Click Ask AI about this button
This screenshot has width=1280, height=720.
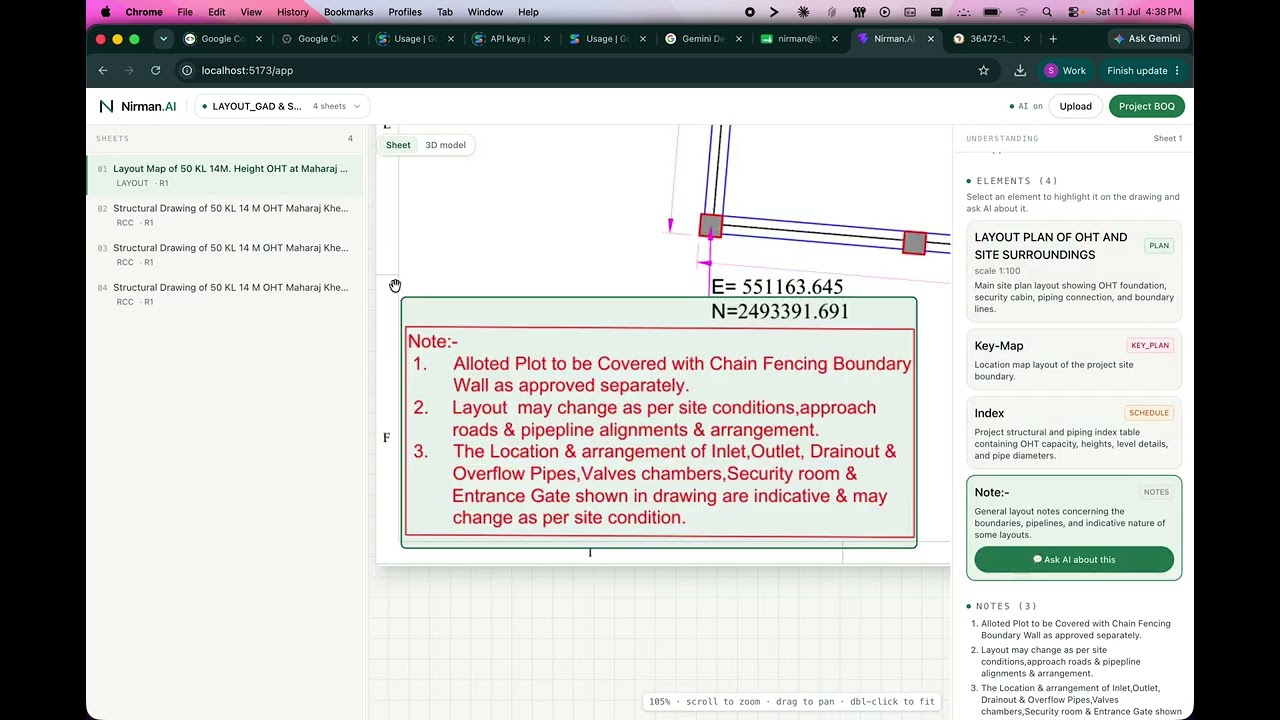click(x=1074, y=560)
